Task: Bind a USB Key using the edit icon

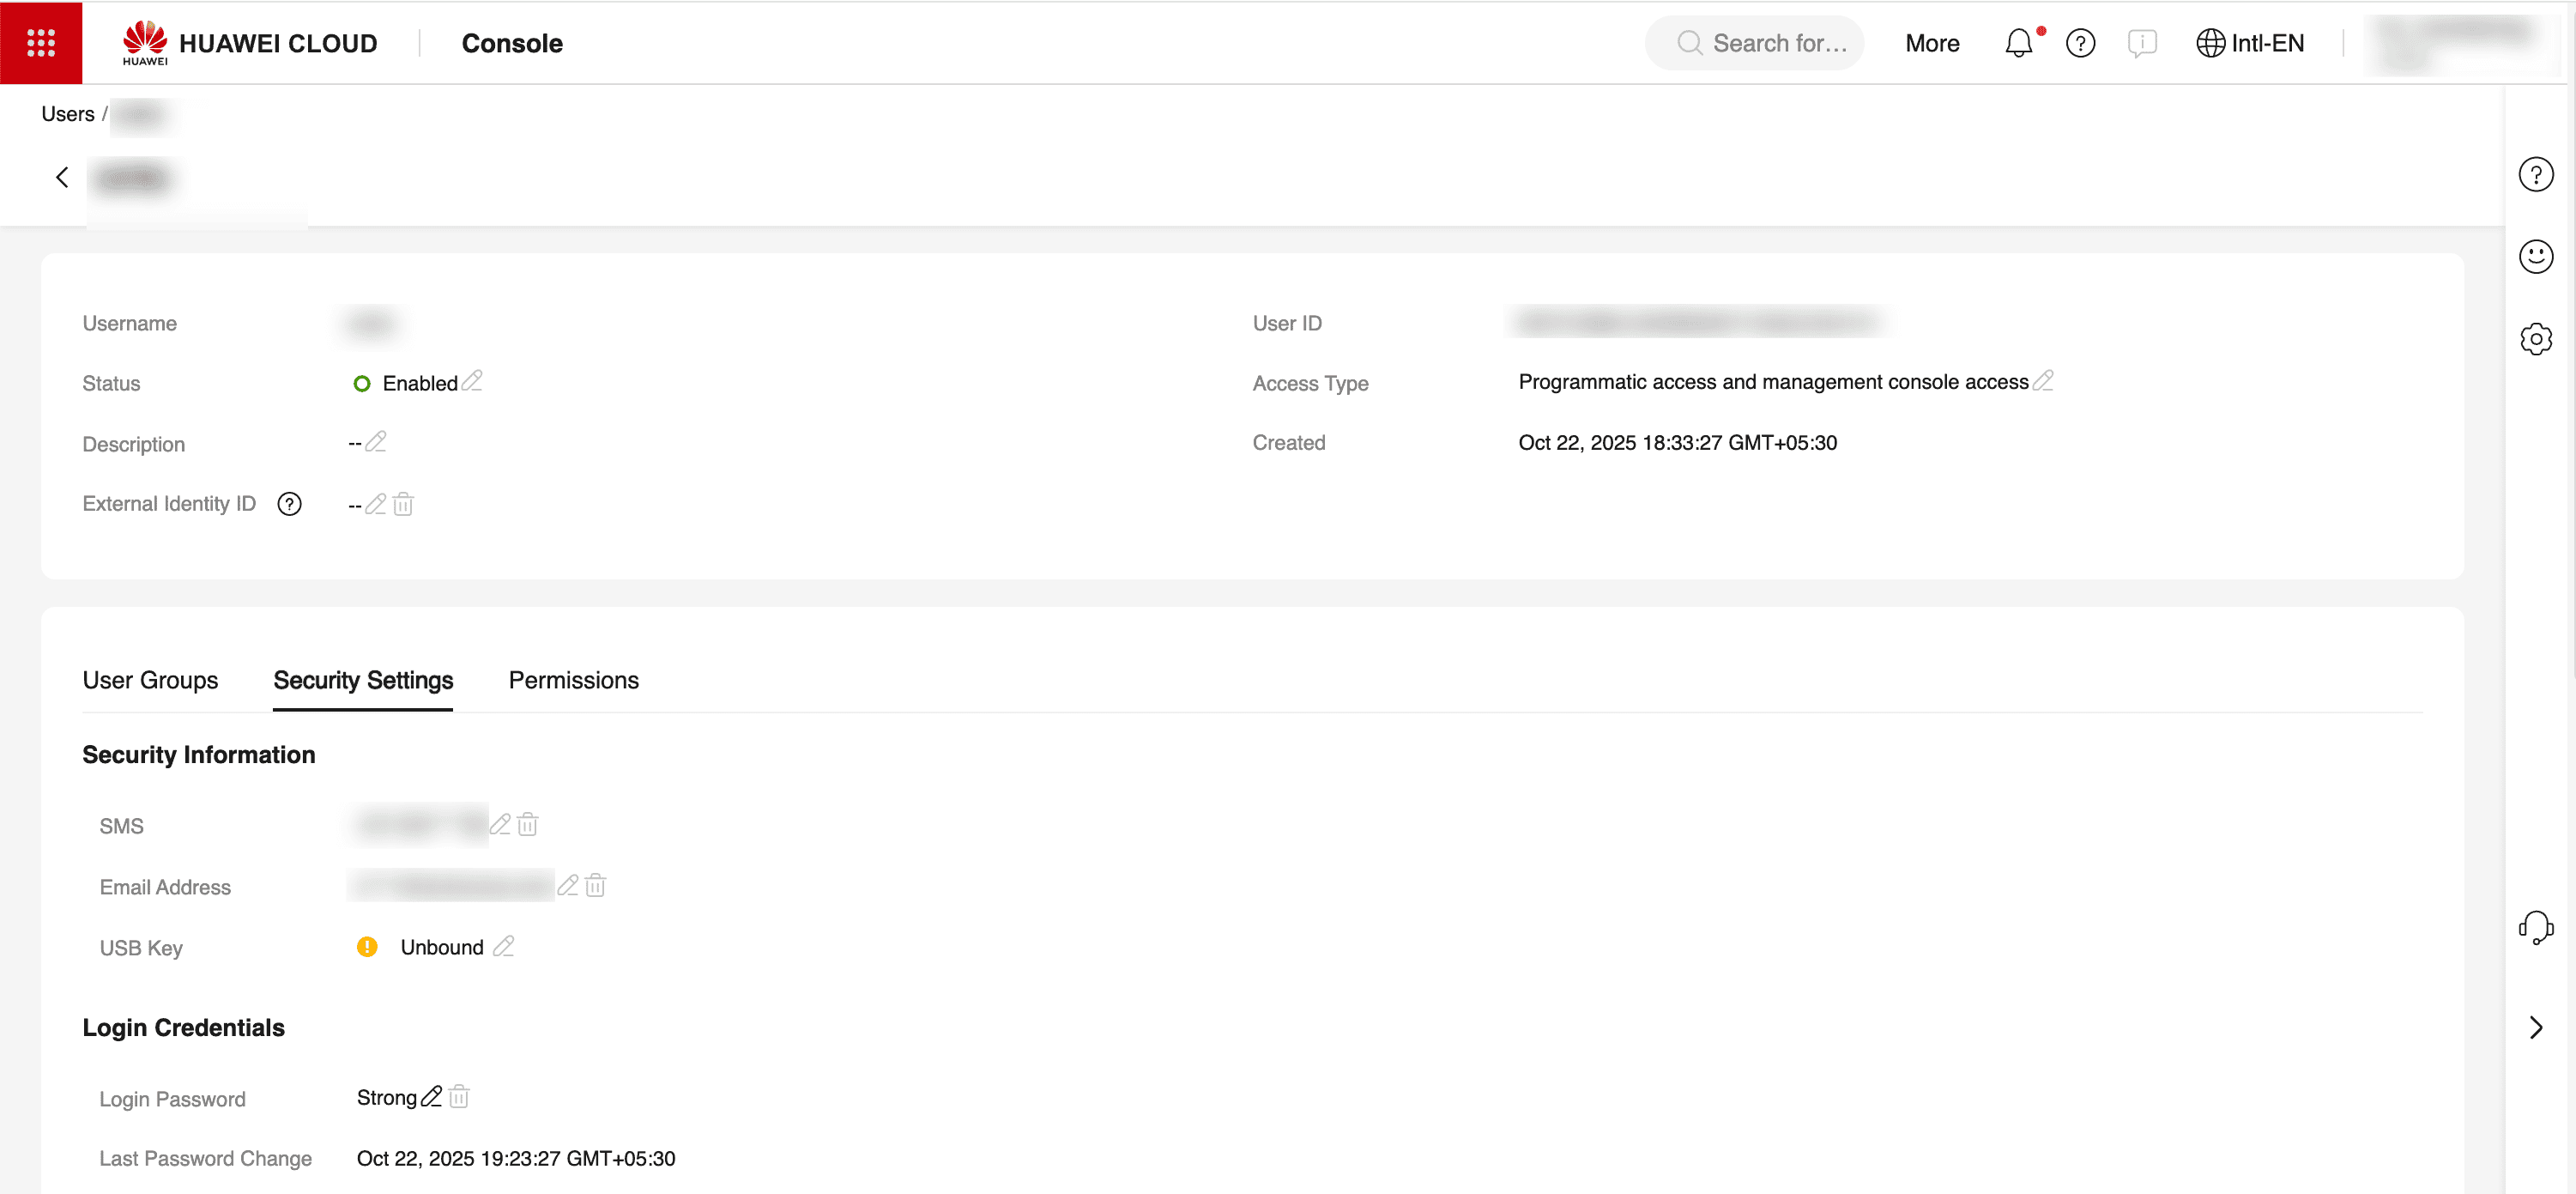Action: (x=505, y=946)
